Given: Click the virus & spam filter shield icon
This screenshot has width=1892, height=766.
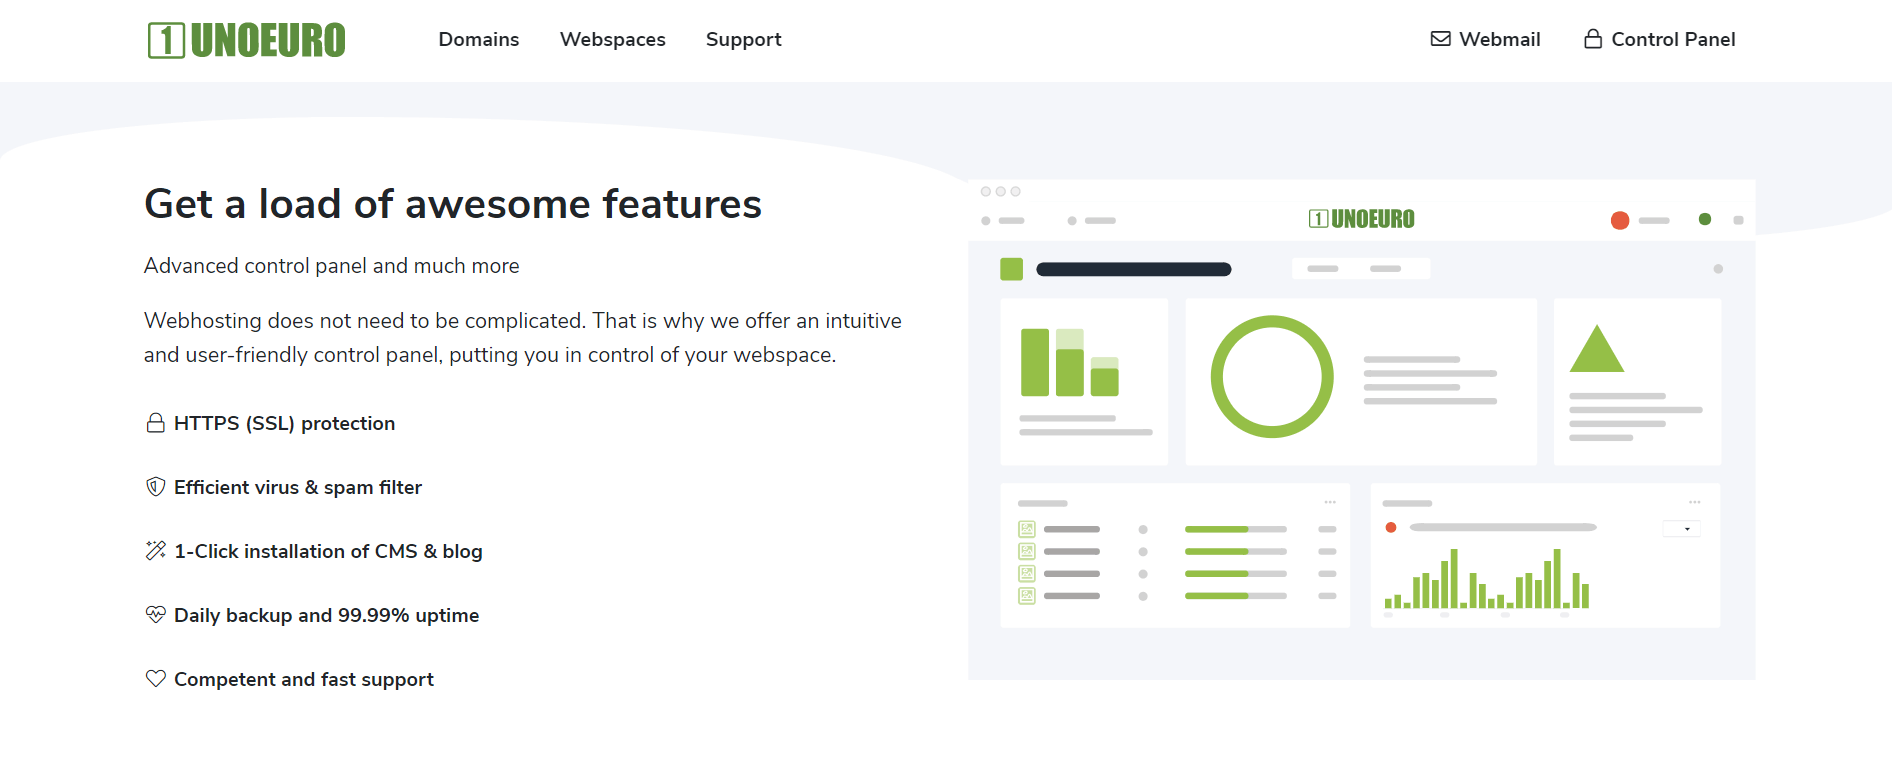Looking at the screenshot, I should 155,487.
